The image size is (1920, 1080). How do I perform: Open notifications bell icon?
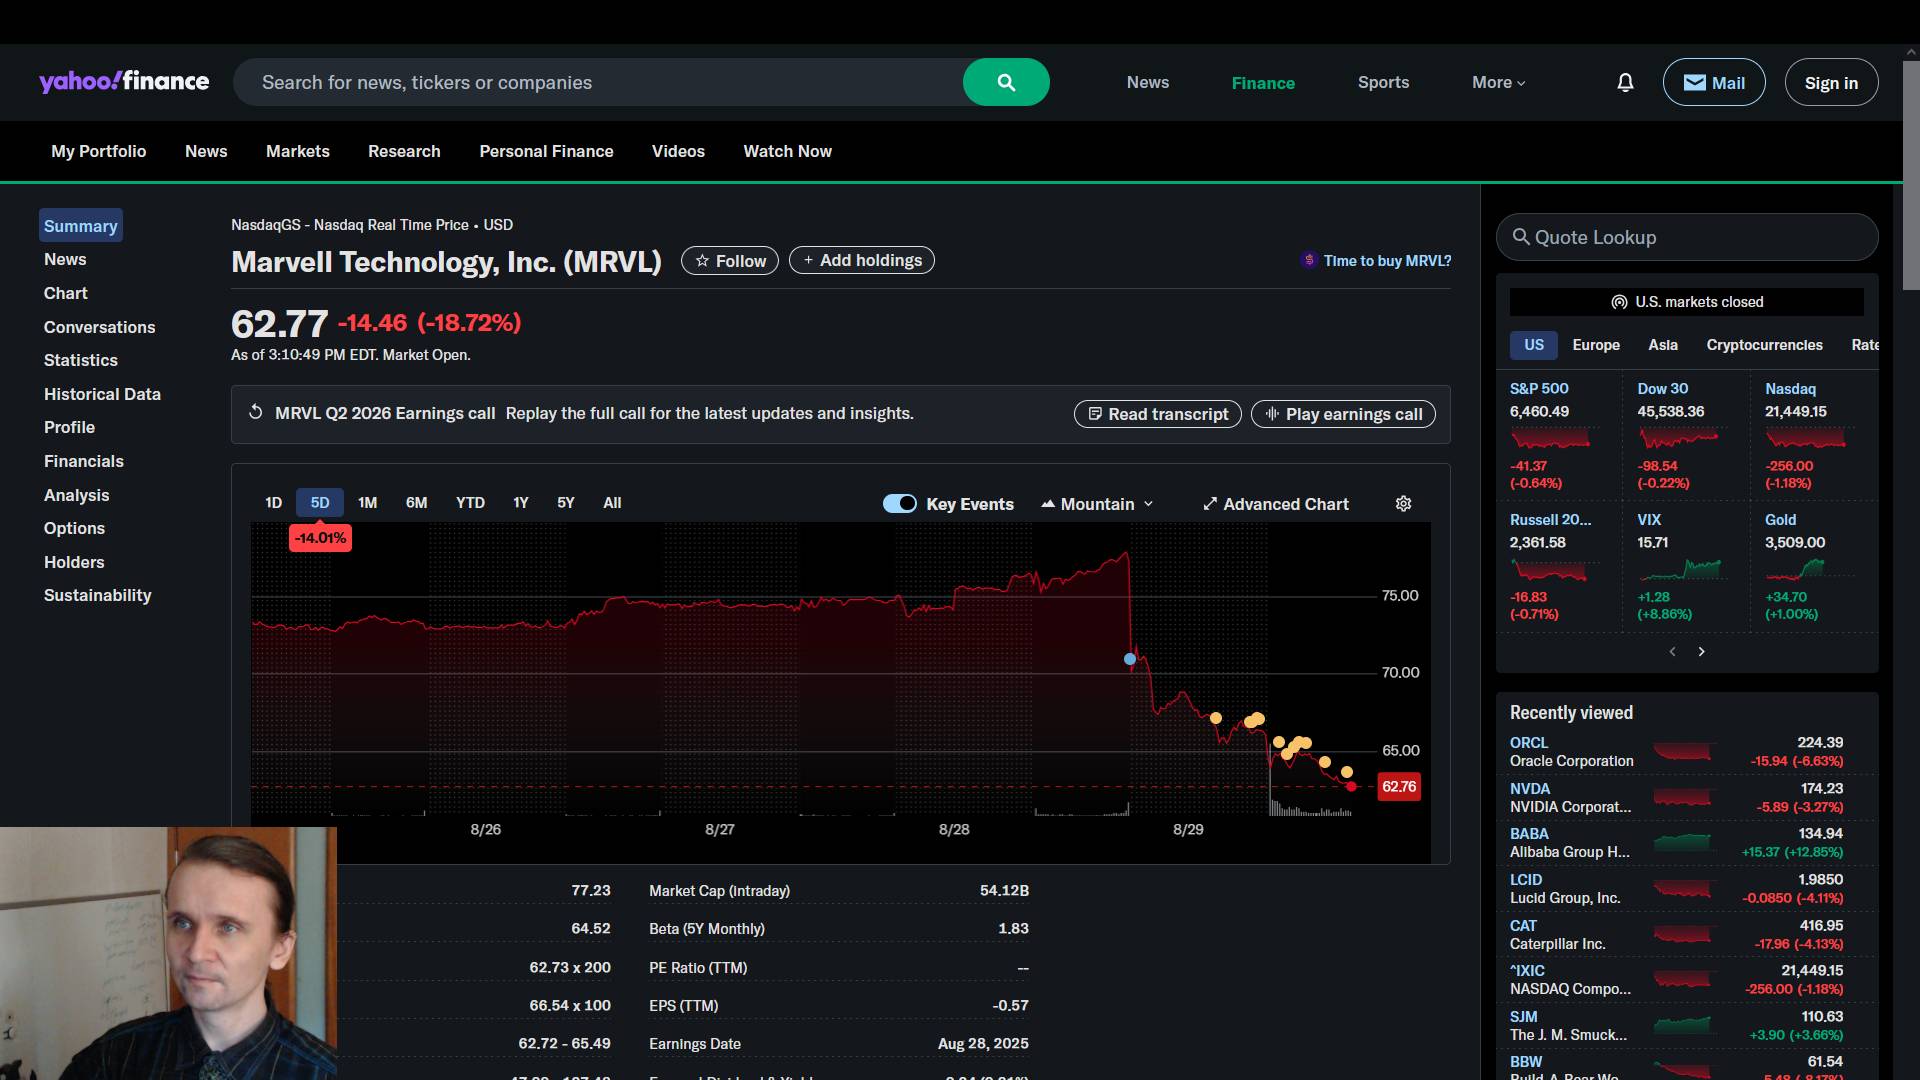point(1625,82)
